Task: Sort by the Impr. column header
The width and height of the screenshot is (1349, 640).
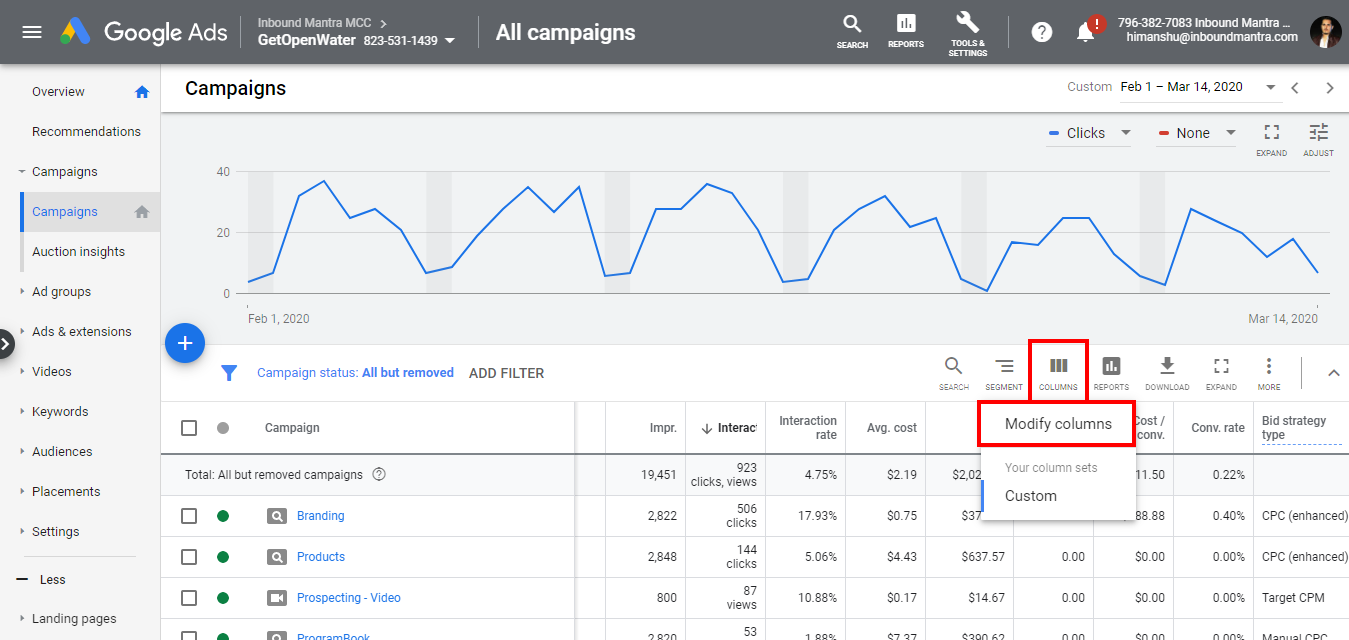Action: 662,428
